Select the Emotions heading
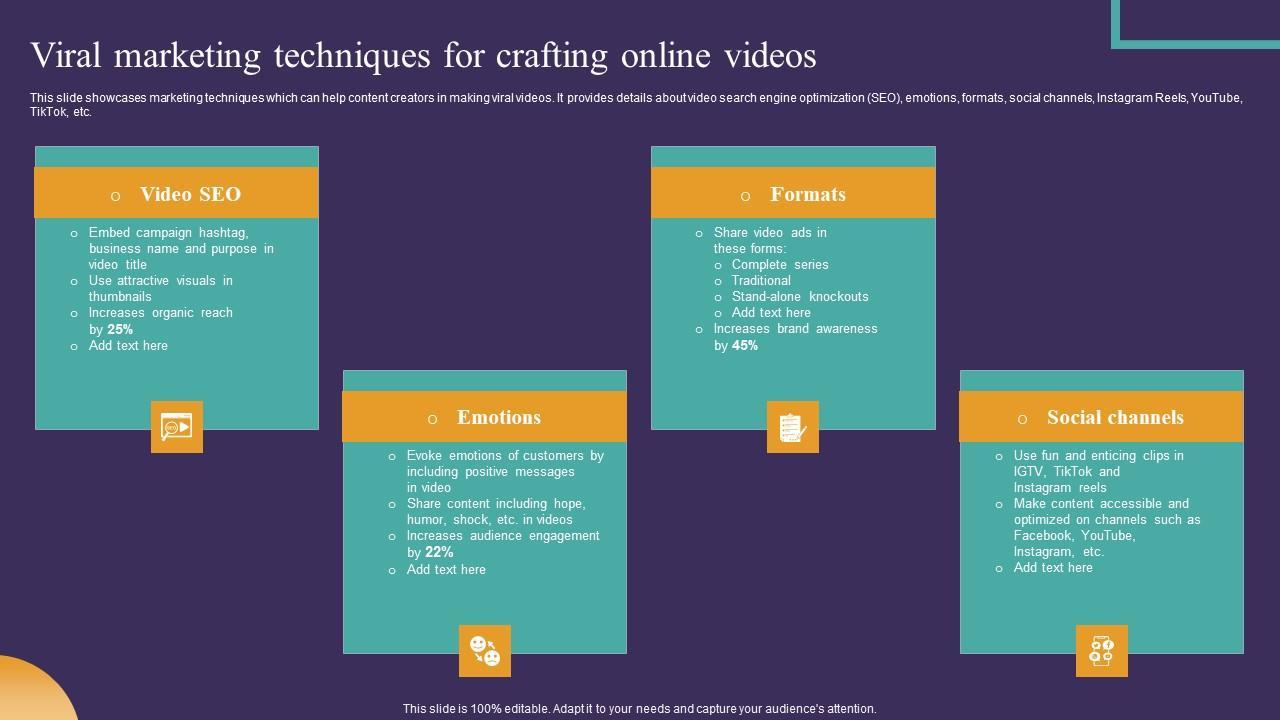The image size is (1280, 720). (499, 417)
